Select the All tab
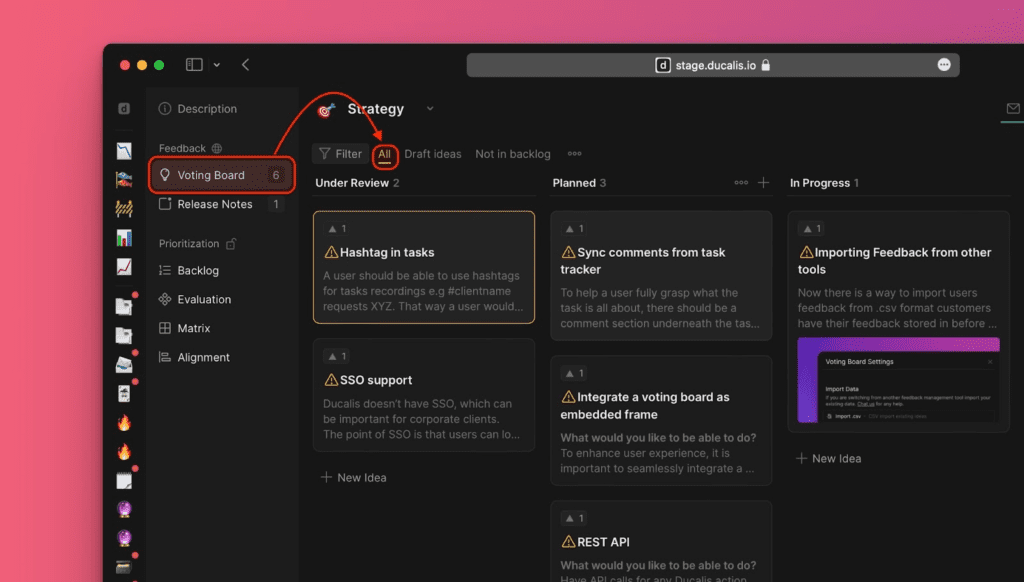Viewport: 1024px width, 582px height. click(x=384, y=154)
